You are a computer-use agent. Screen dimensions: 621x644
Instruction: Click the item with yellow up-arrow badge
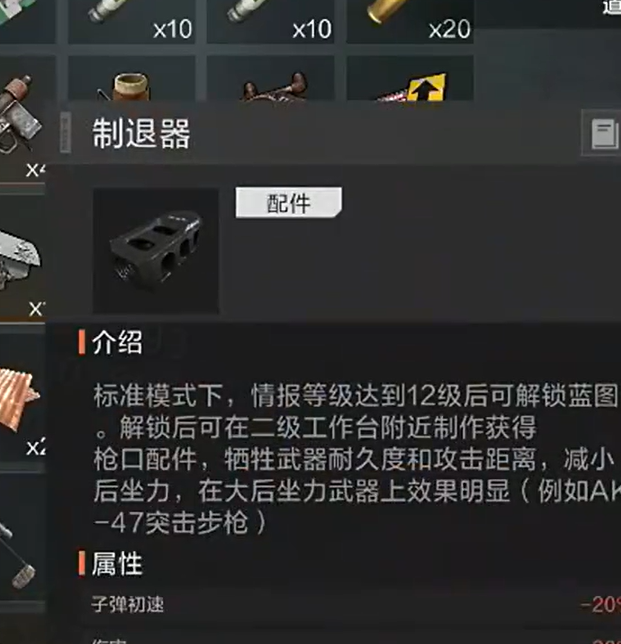point(410,78)
